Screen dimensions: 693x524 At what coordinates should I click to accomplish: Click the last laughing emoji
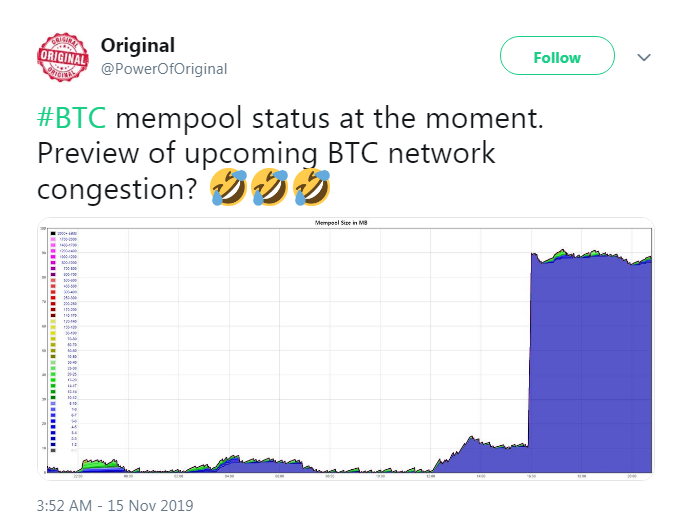click(310, 187)
